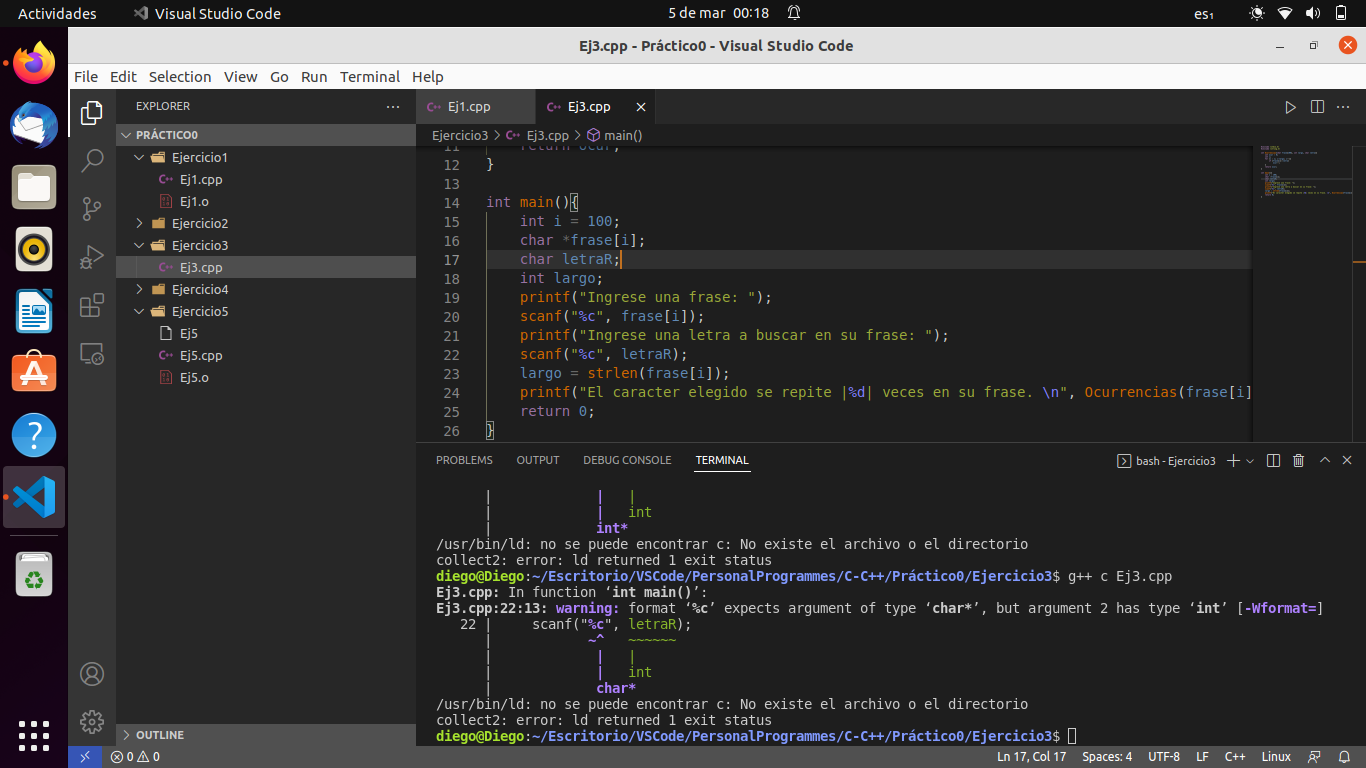The image size is (1366, 768).
Task: Switch to the PROBLEMS panel tab
Action: pos(464,460)
